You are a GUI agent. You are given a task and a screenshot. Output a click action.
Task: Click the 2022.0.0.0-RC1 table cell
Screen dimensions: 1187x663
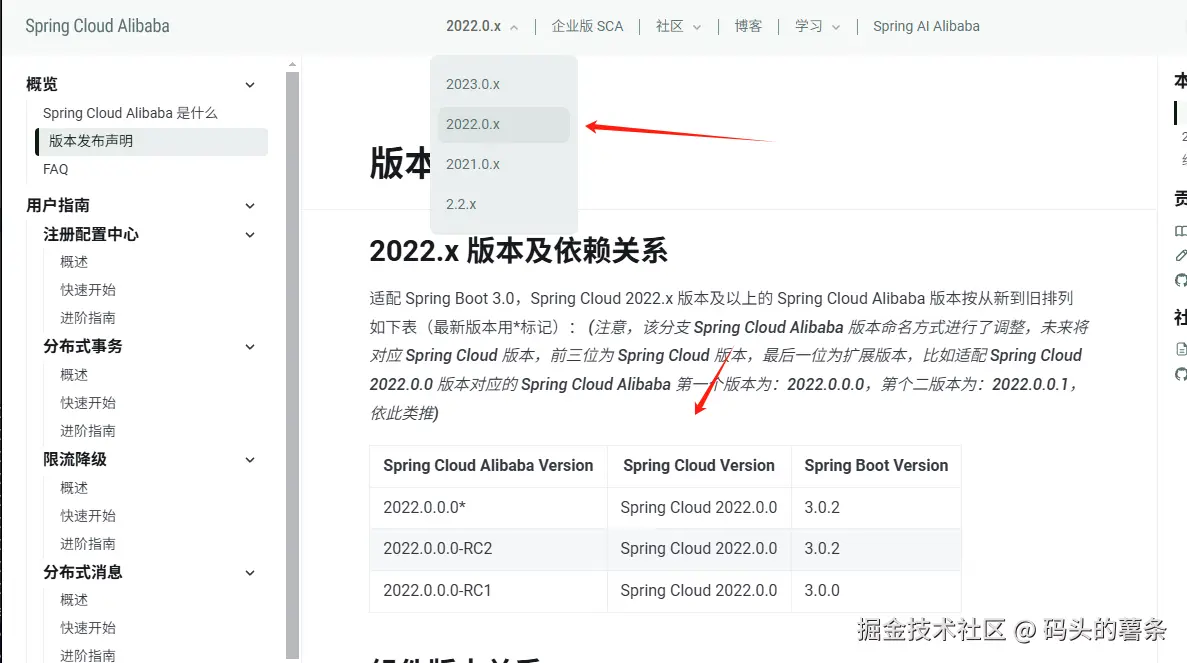tap(488, 590)
